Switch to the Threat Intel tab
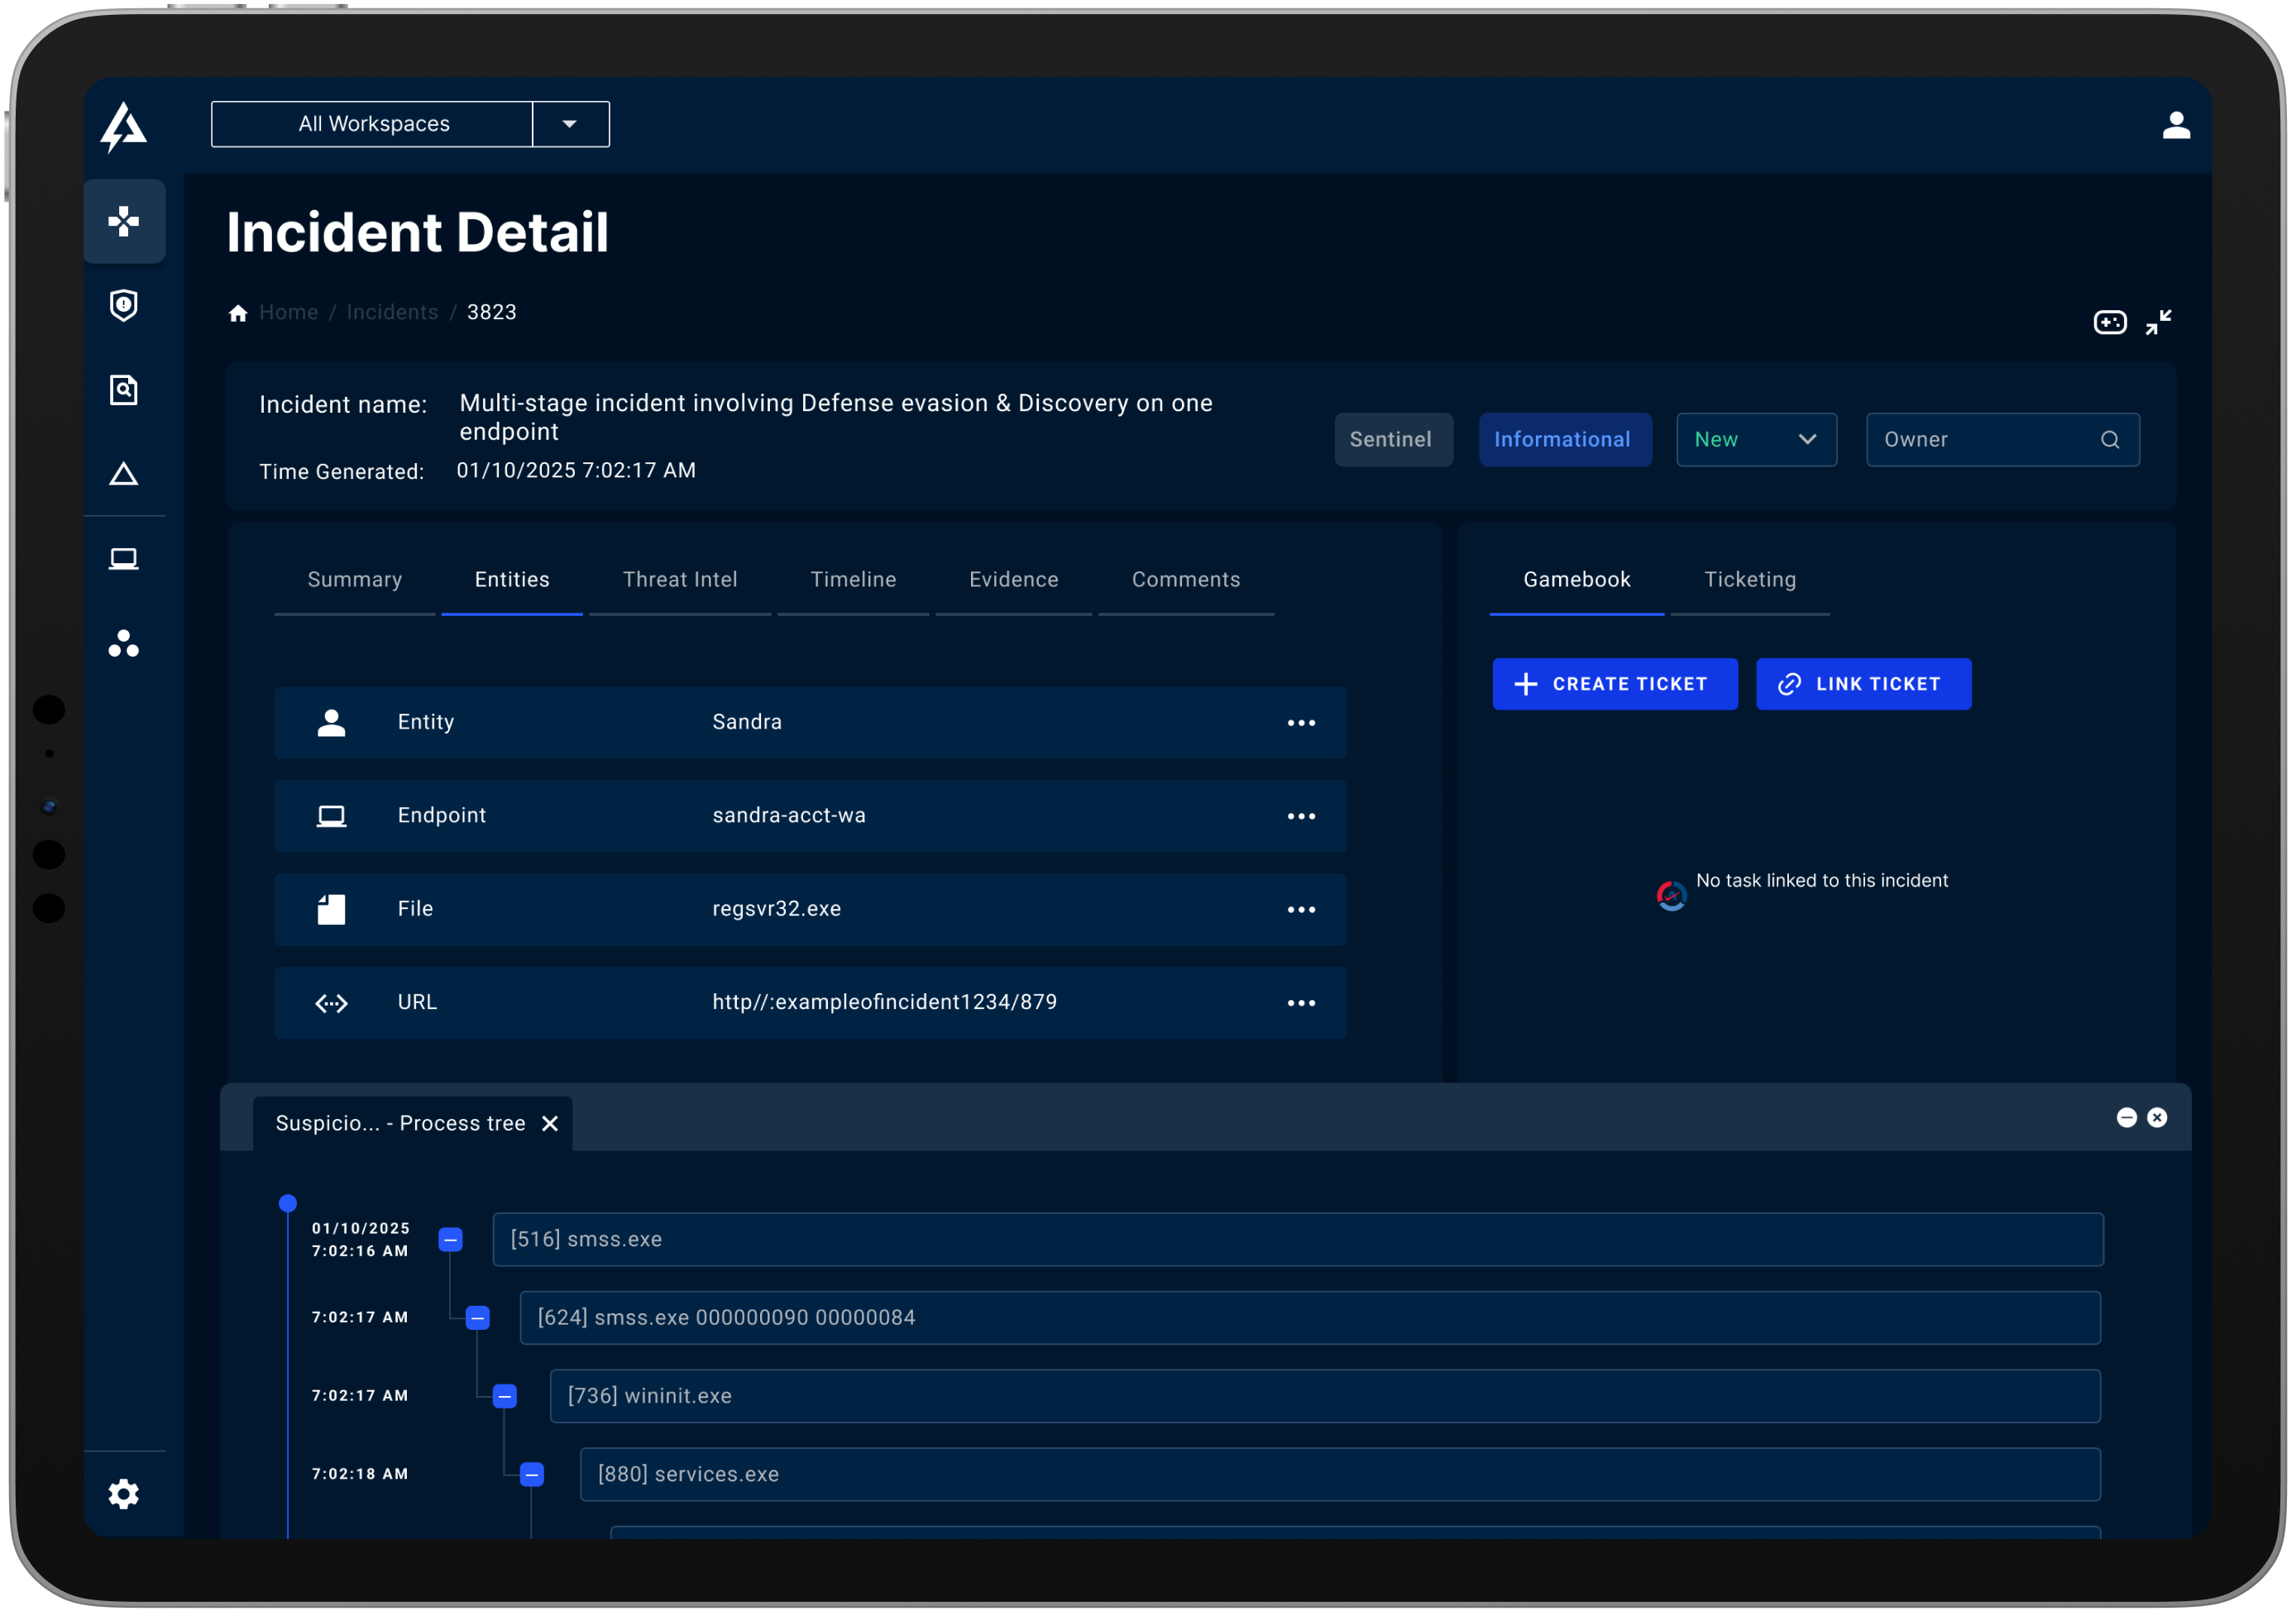The image size is (2296, 1616). 680,580
